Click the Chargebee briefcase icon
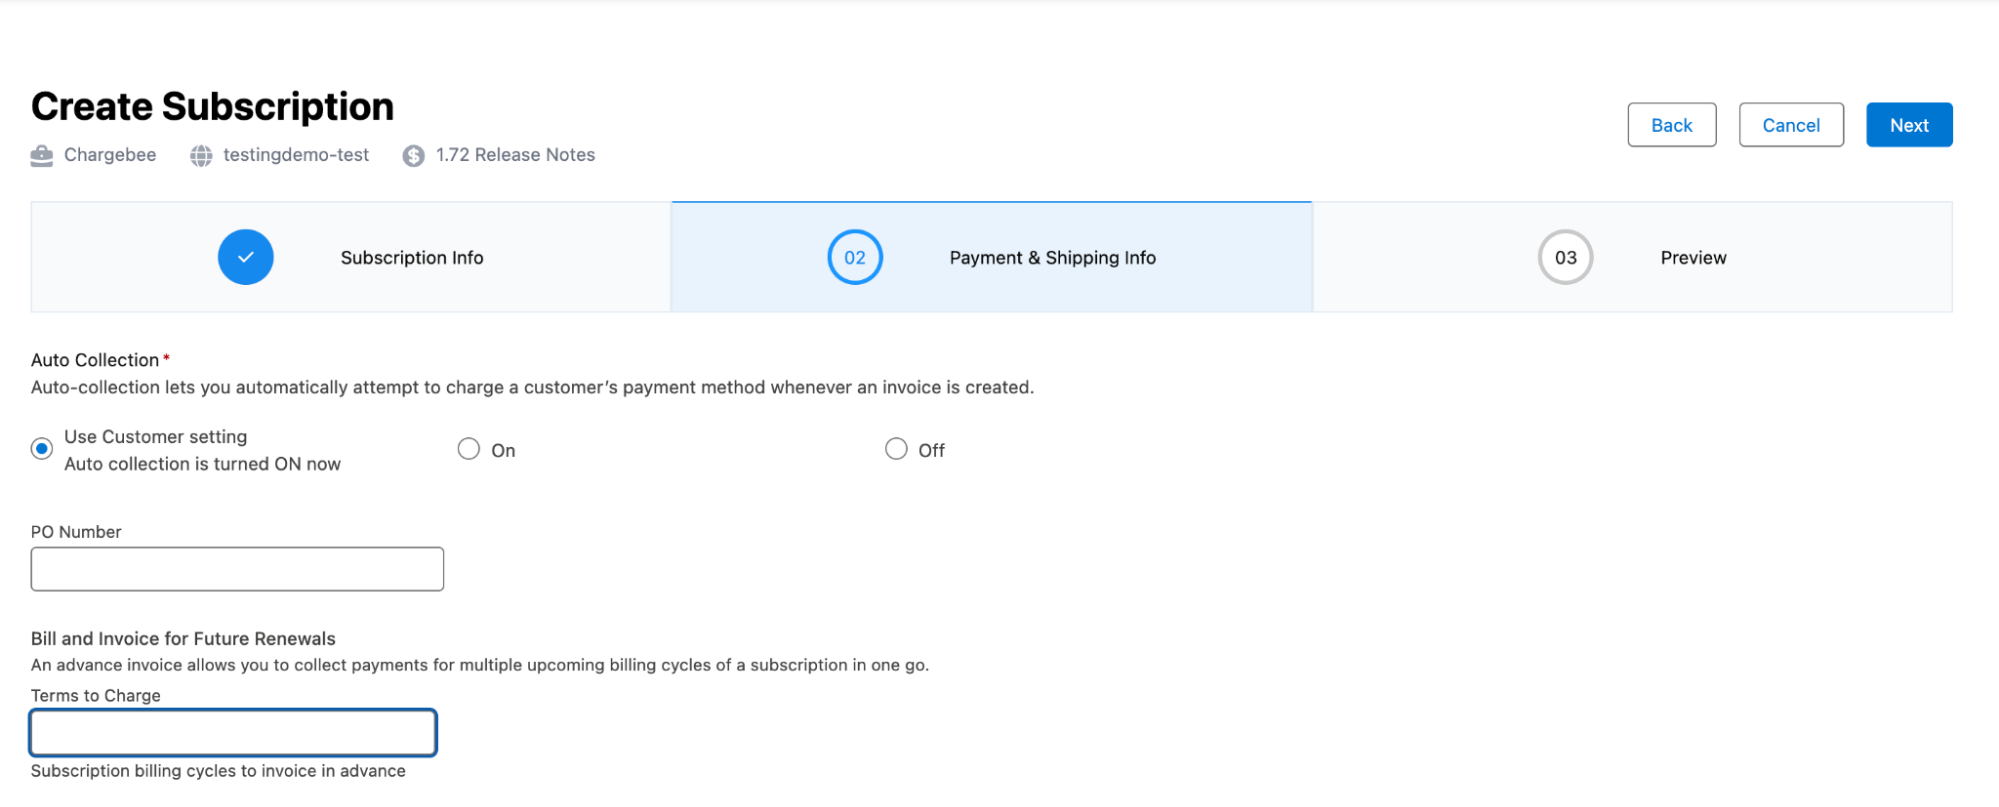The height and width of the screenshot is (807, 1999). tap(42, 156)
